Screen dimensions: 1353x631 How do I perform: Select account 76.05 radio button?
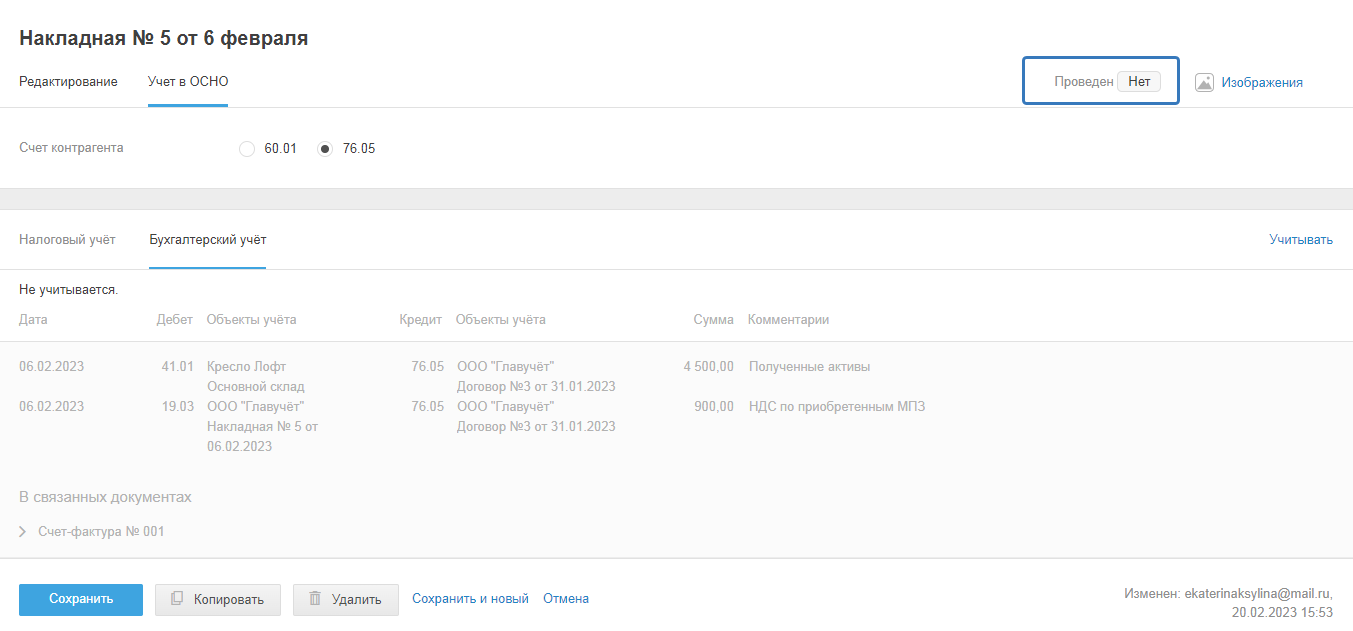[x=325, y=149]
